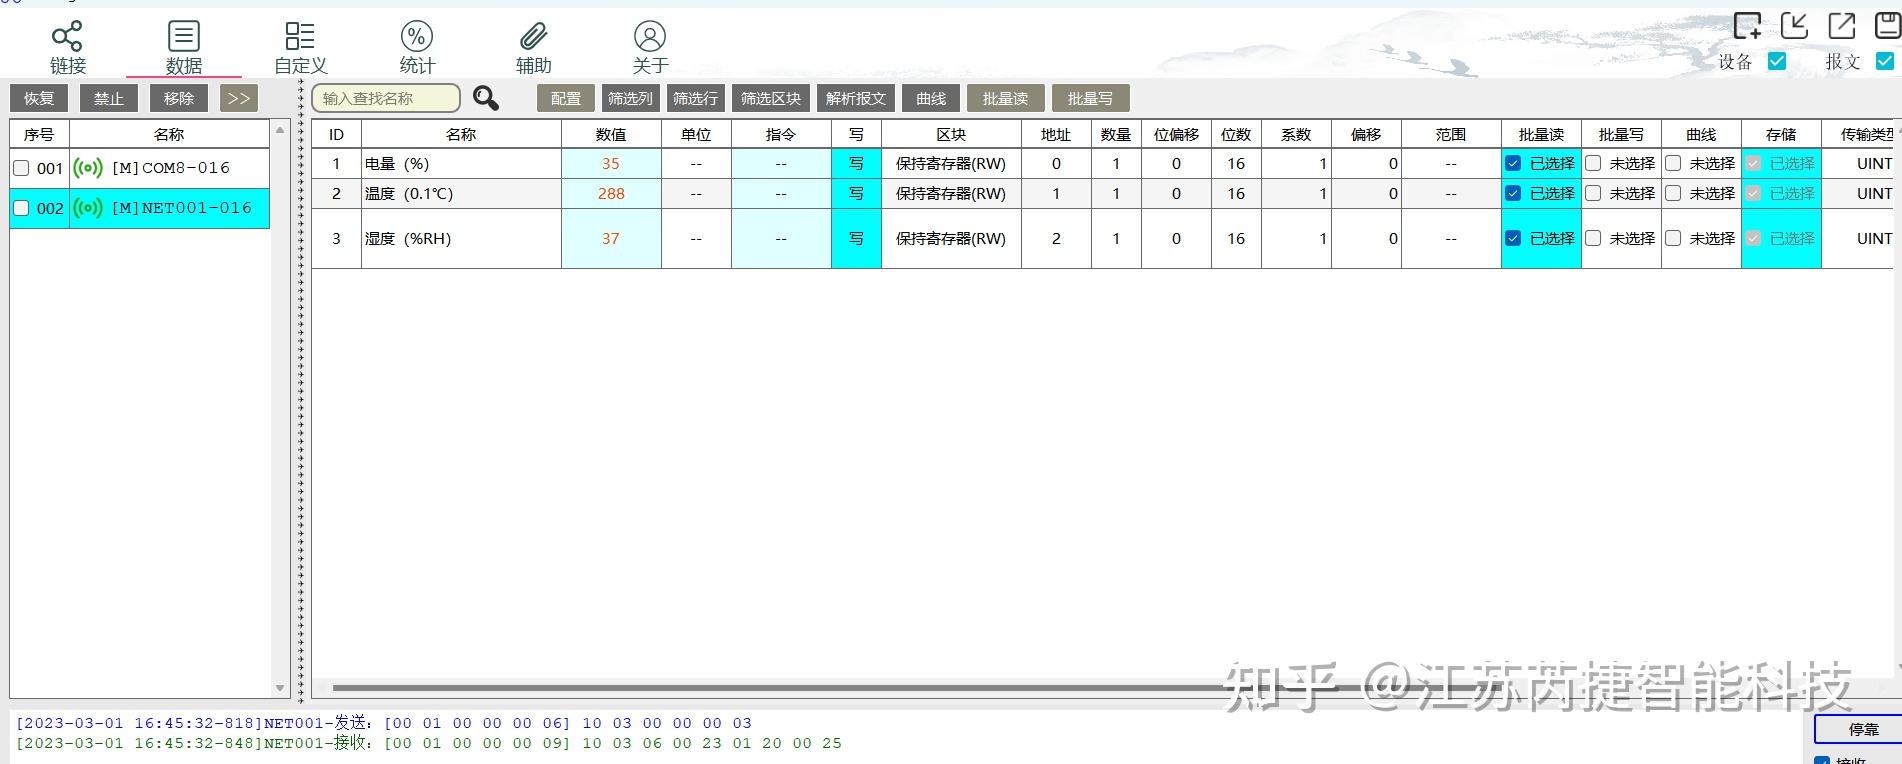1902x764 pixels.
Task: Expand more options with >> button
Action: coord(239,98)
